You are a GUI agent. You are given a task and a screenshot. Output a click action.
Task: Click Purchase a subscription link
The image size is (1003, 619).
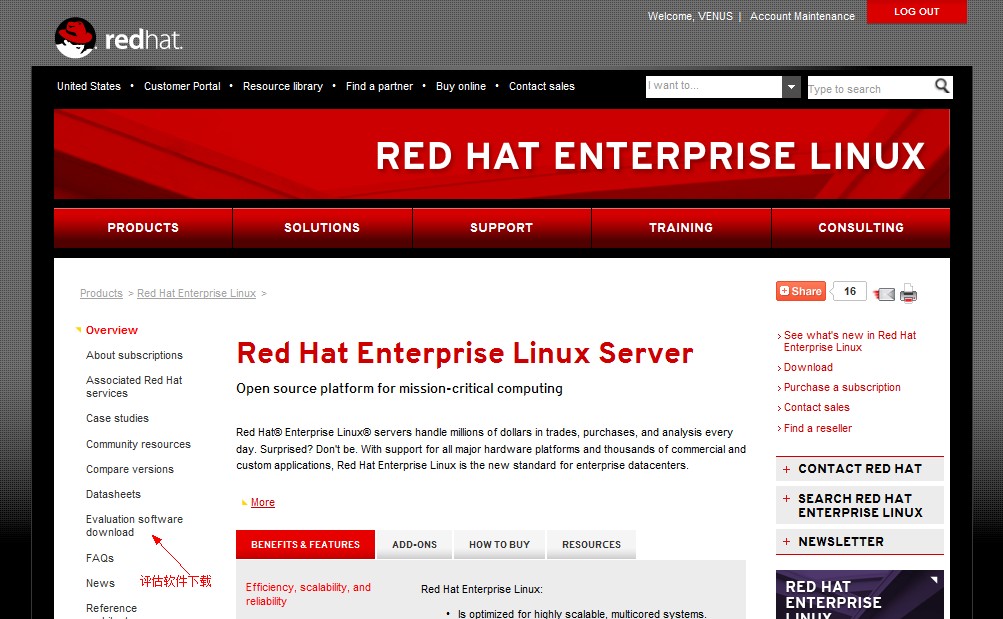coord(842,387)
